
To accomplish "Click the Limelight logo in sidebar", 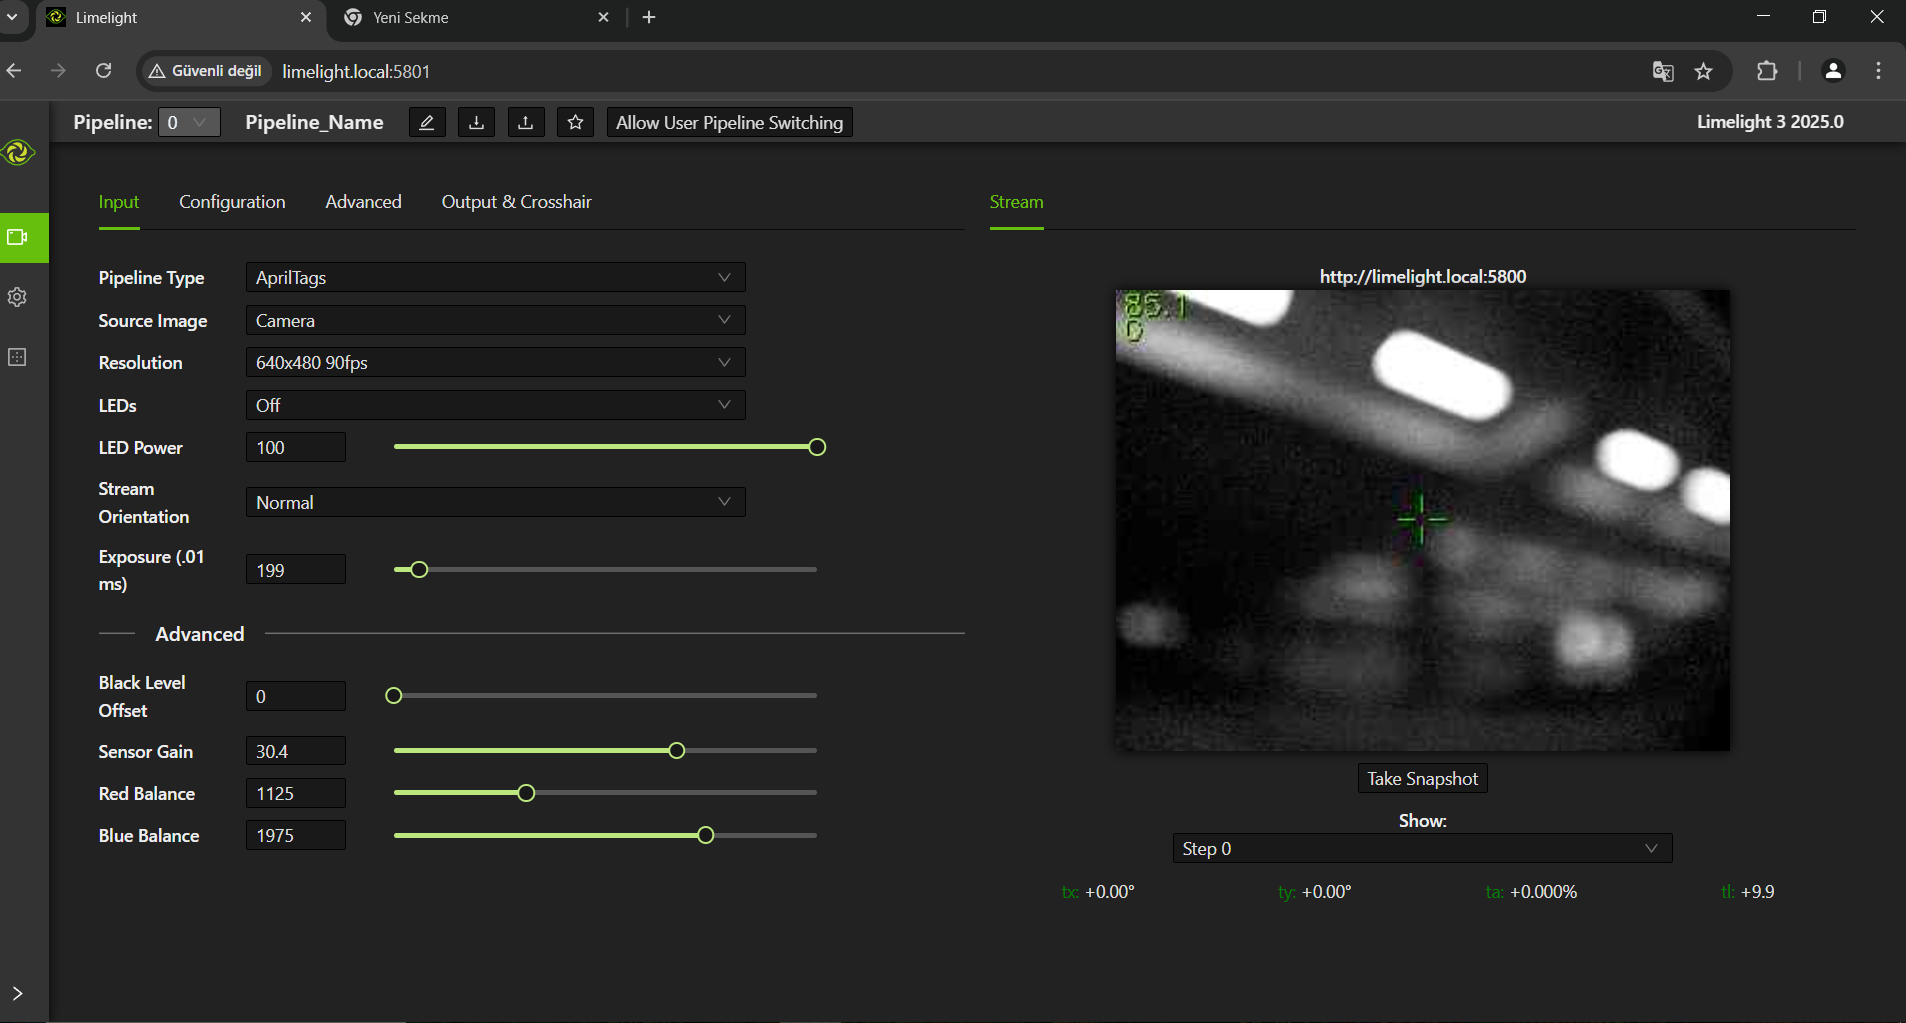I will pos(18,153).
